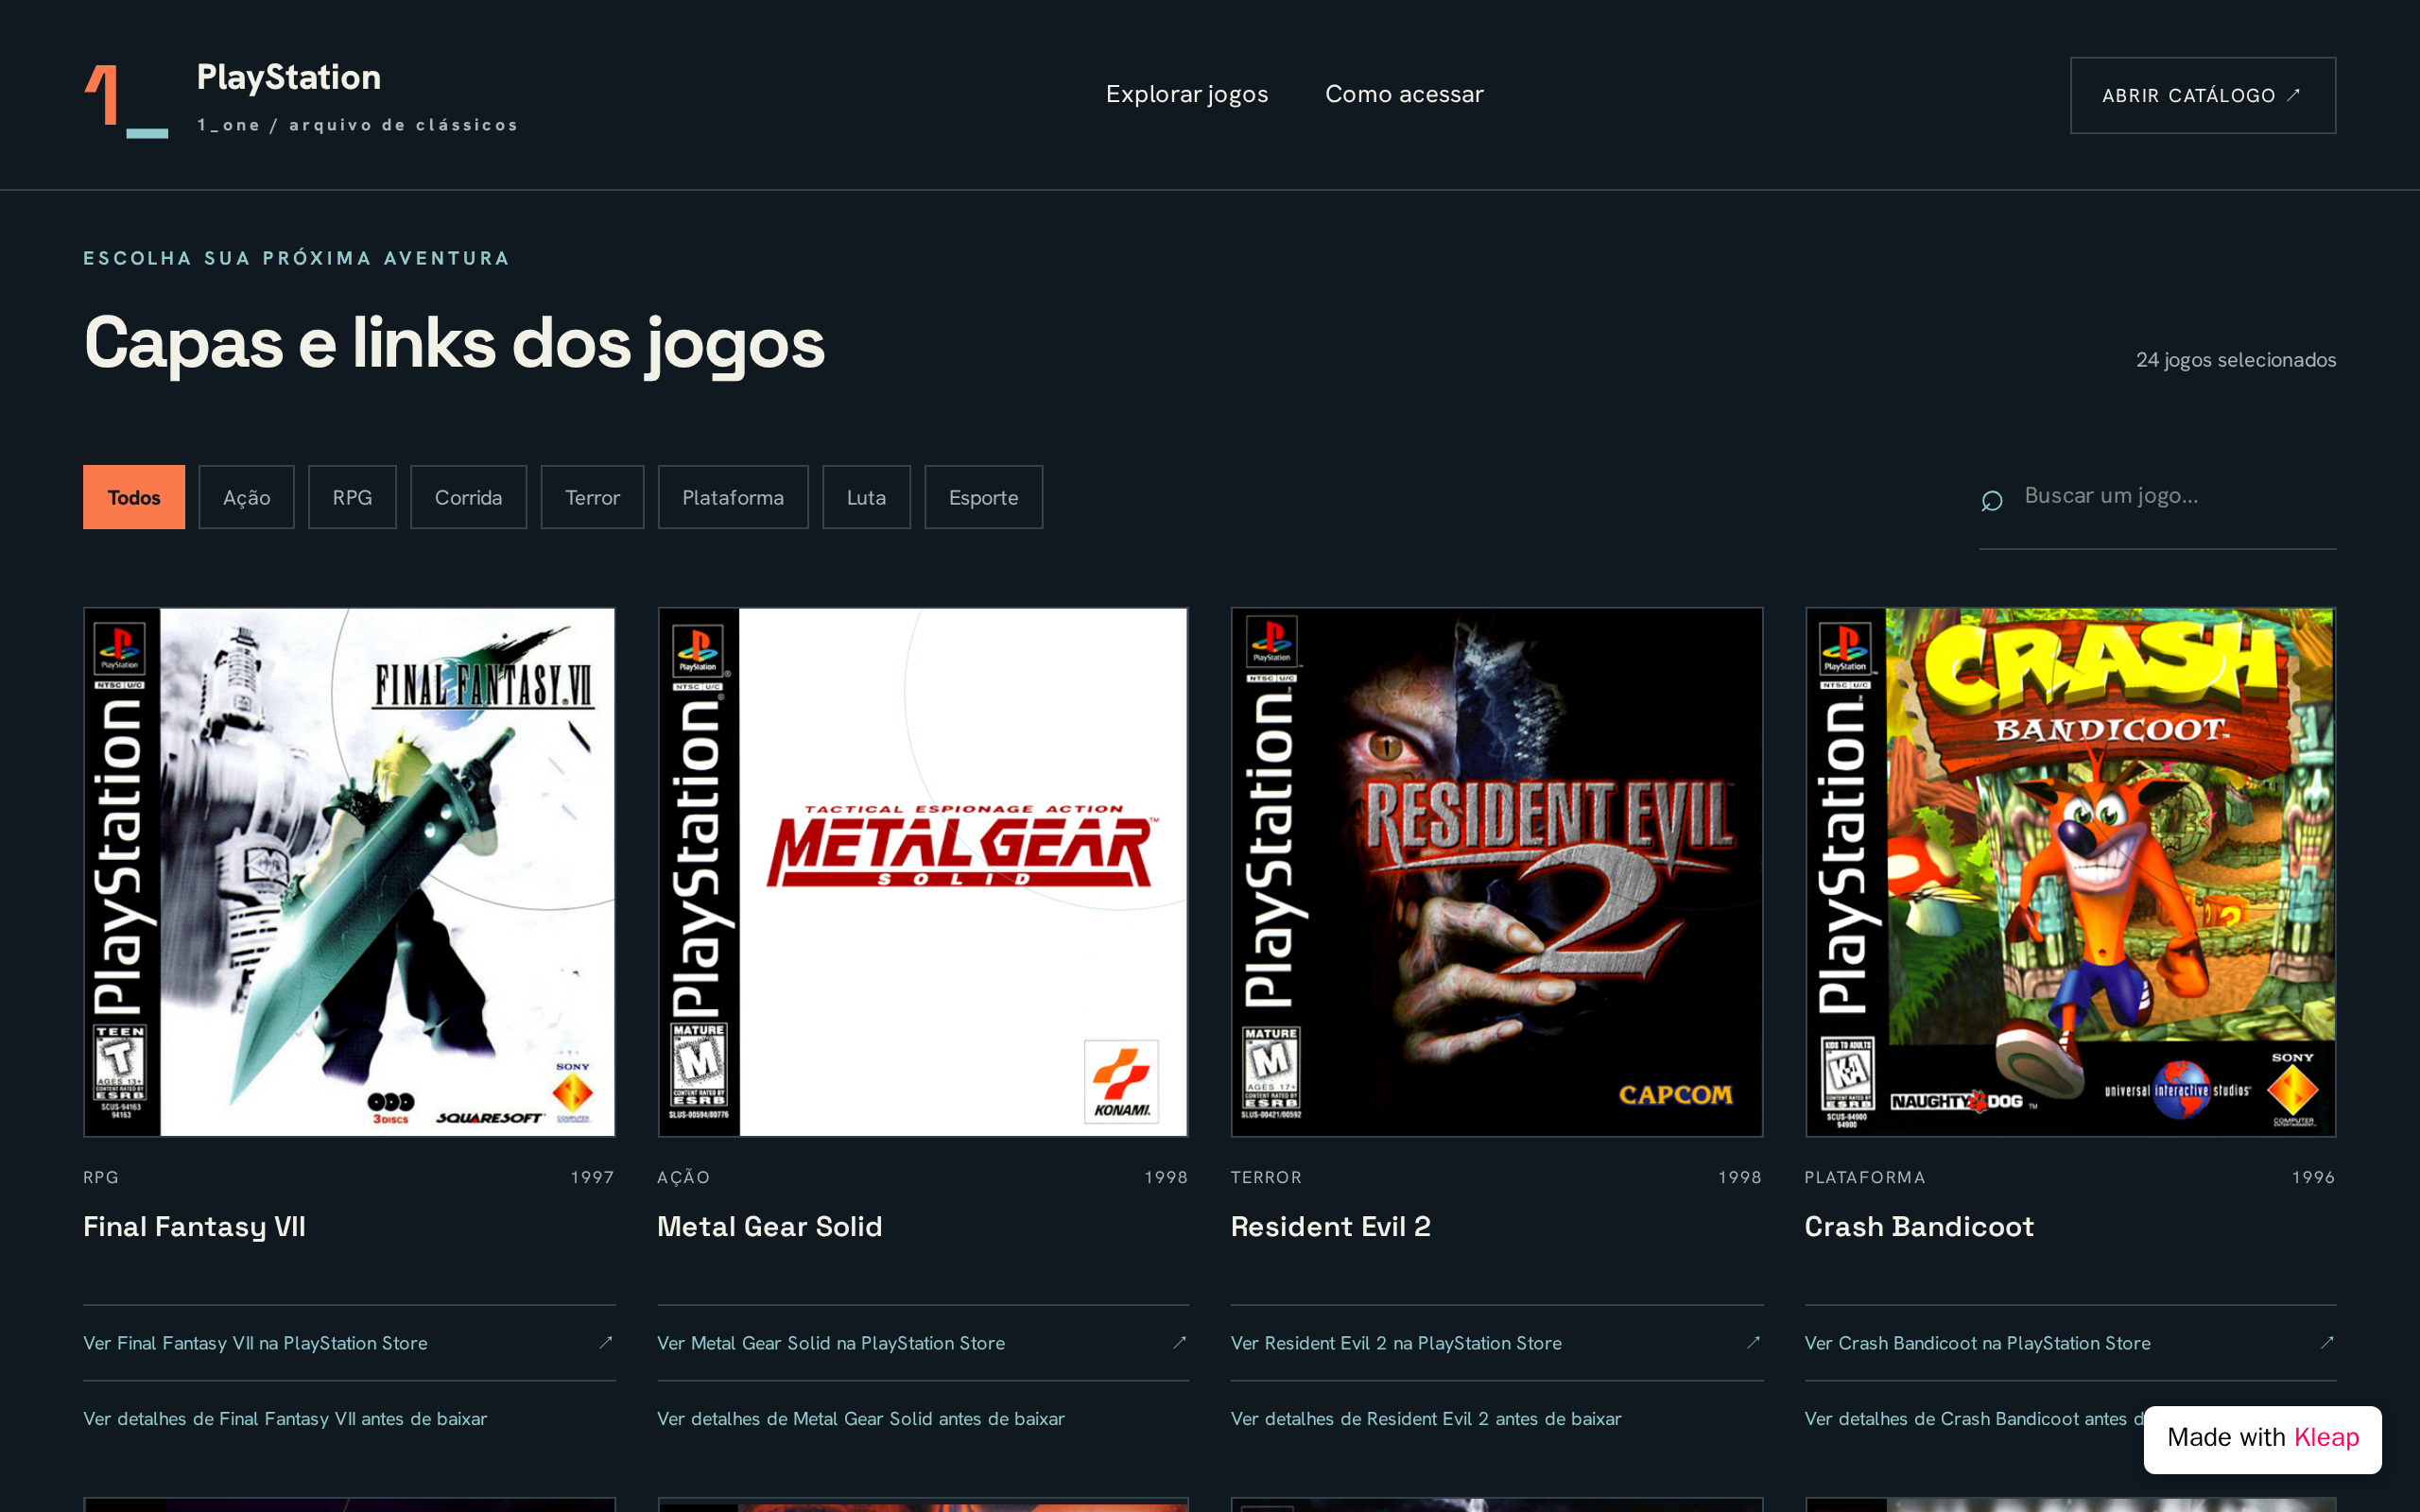Click the Made with Kleap badge
This screenshot has height=1512, width=2420.
point(2262,1439)
